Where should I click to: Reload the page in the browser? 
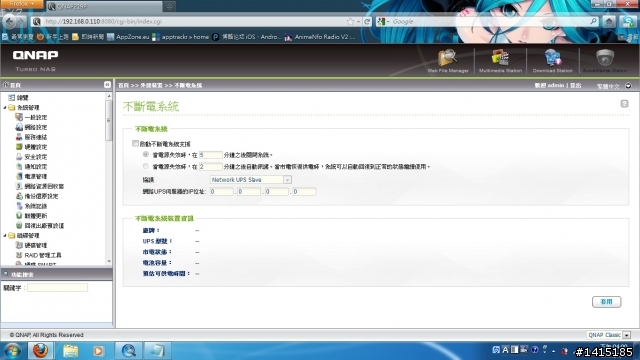(x=367, y=22)
